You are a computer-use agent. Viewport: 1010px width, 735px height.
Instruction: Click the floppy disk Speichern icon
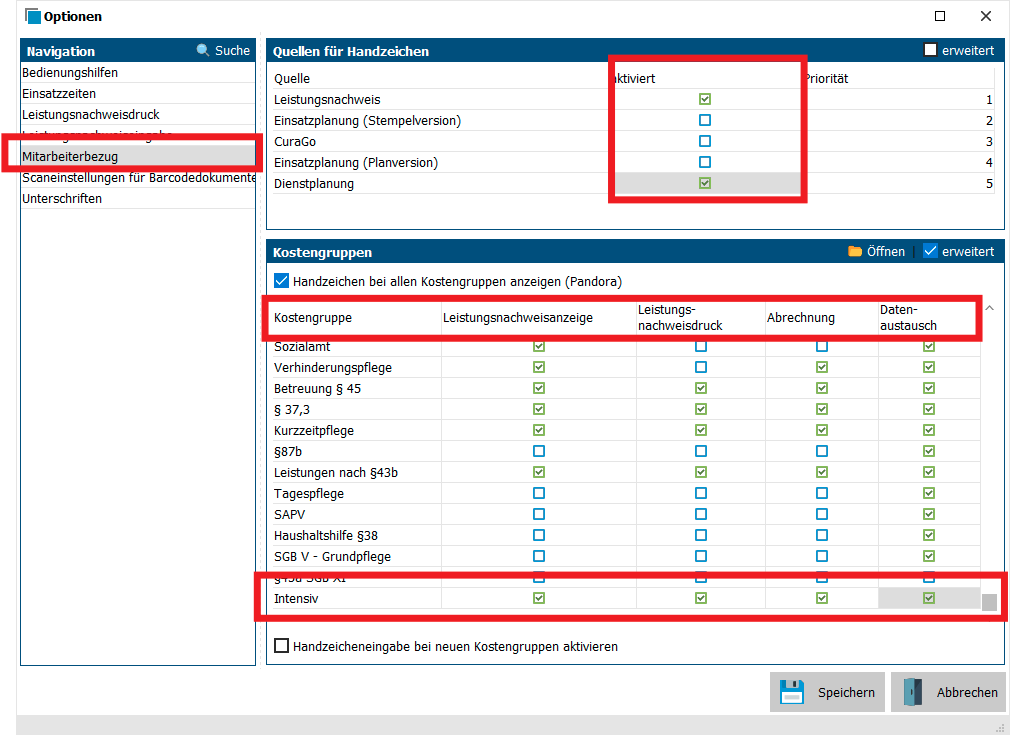click(x=792, y=692)
